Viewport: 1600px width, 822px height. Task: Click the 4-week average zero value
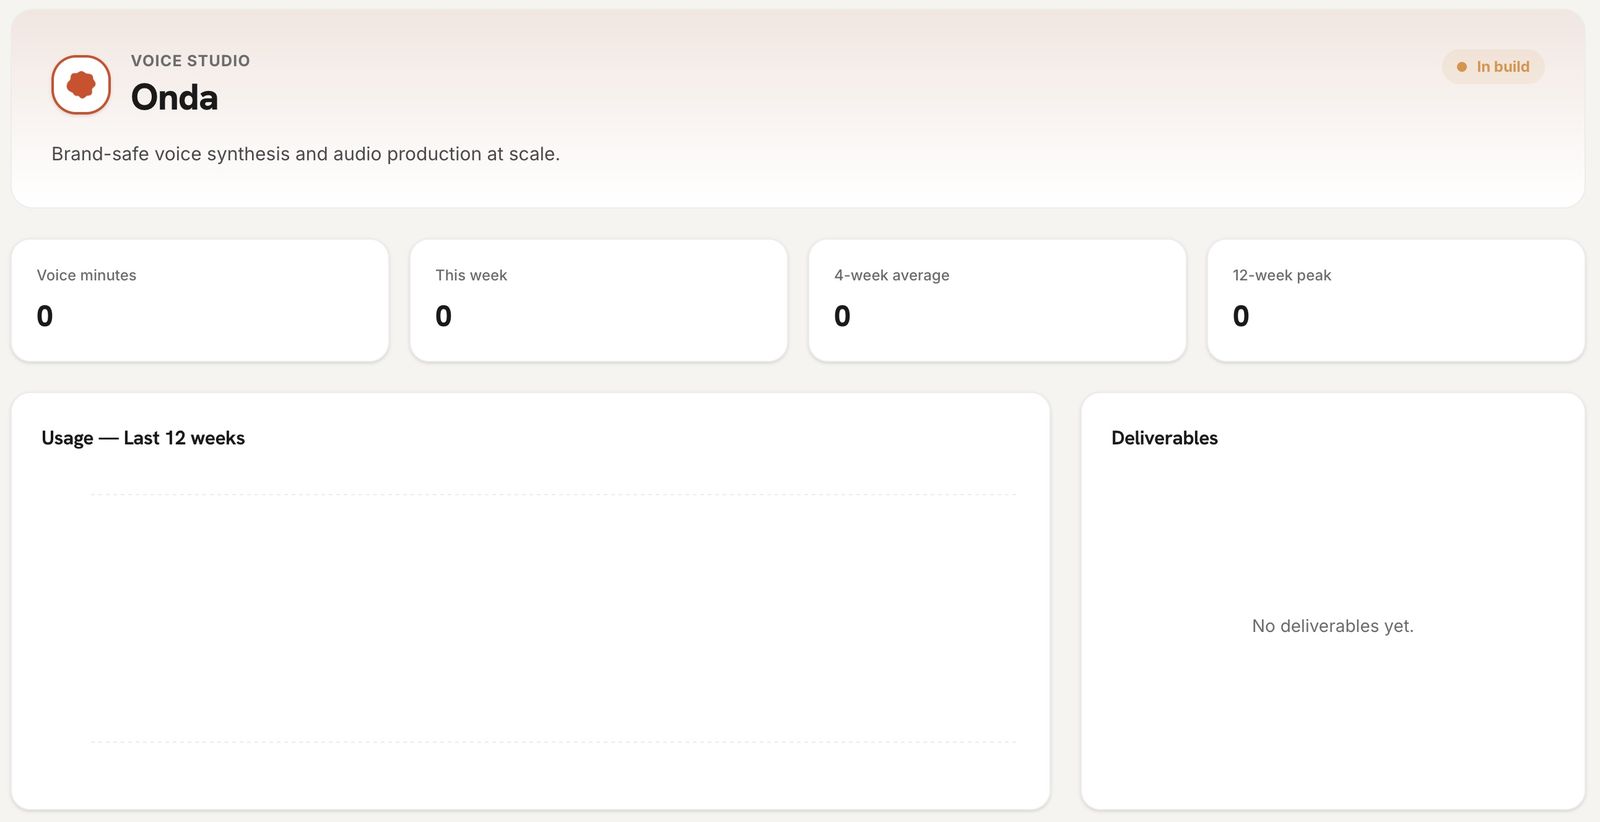pyautogui.click(x=842, y=316)
